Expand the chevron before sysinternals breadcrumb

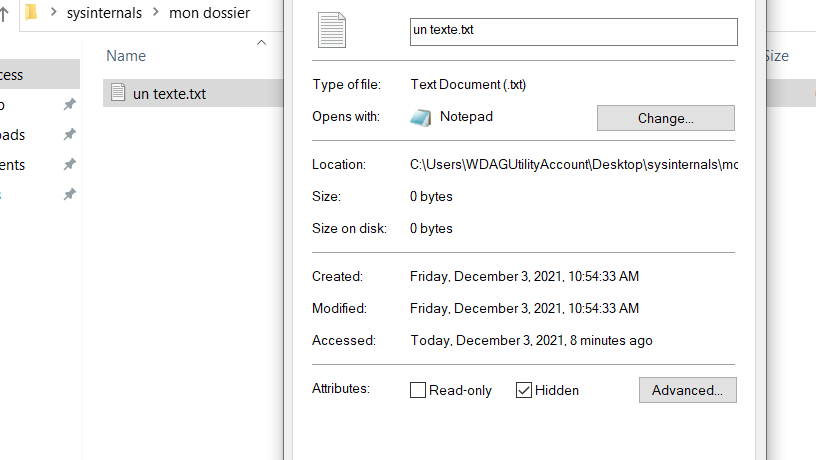coord(53,14)
